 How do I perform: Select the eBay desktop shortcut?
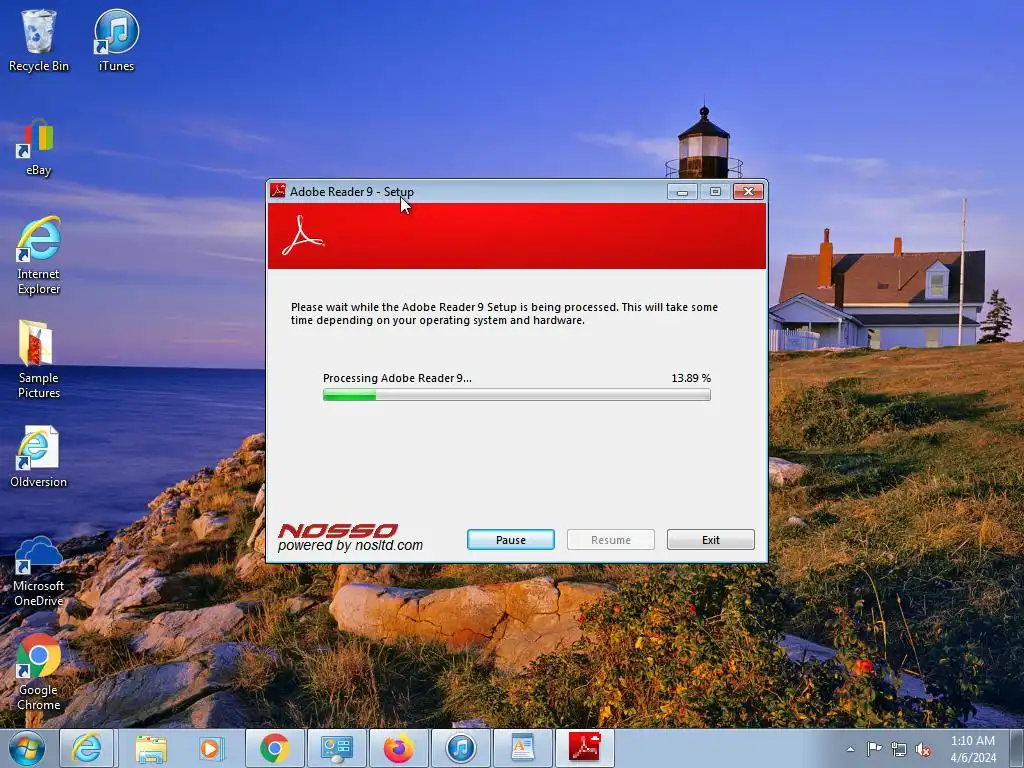pos(38,148)
